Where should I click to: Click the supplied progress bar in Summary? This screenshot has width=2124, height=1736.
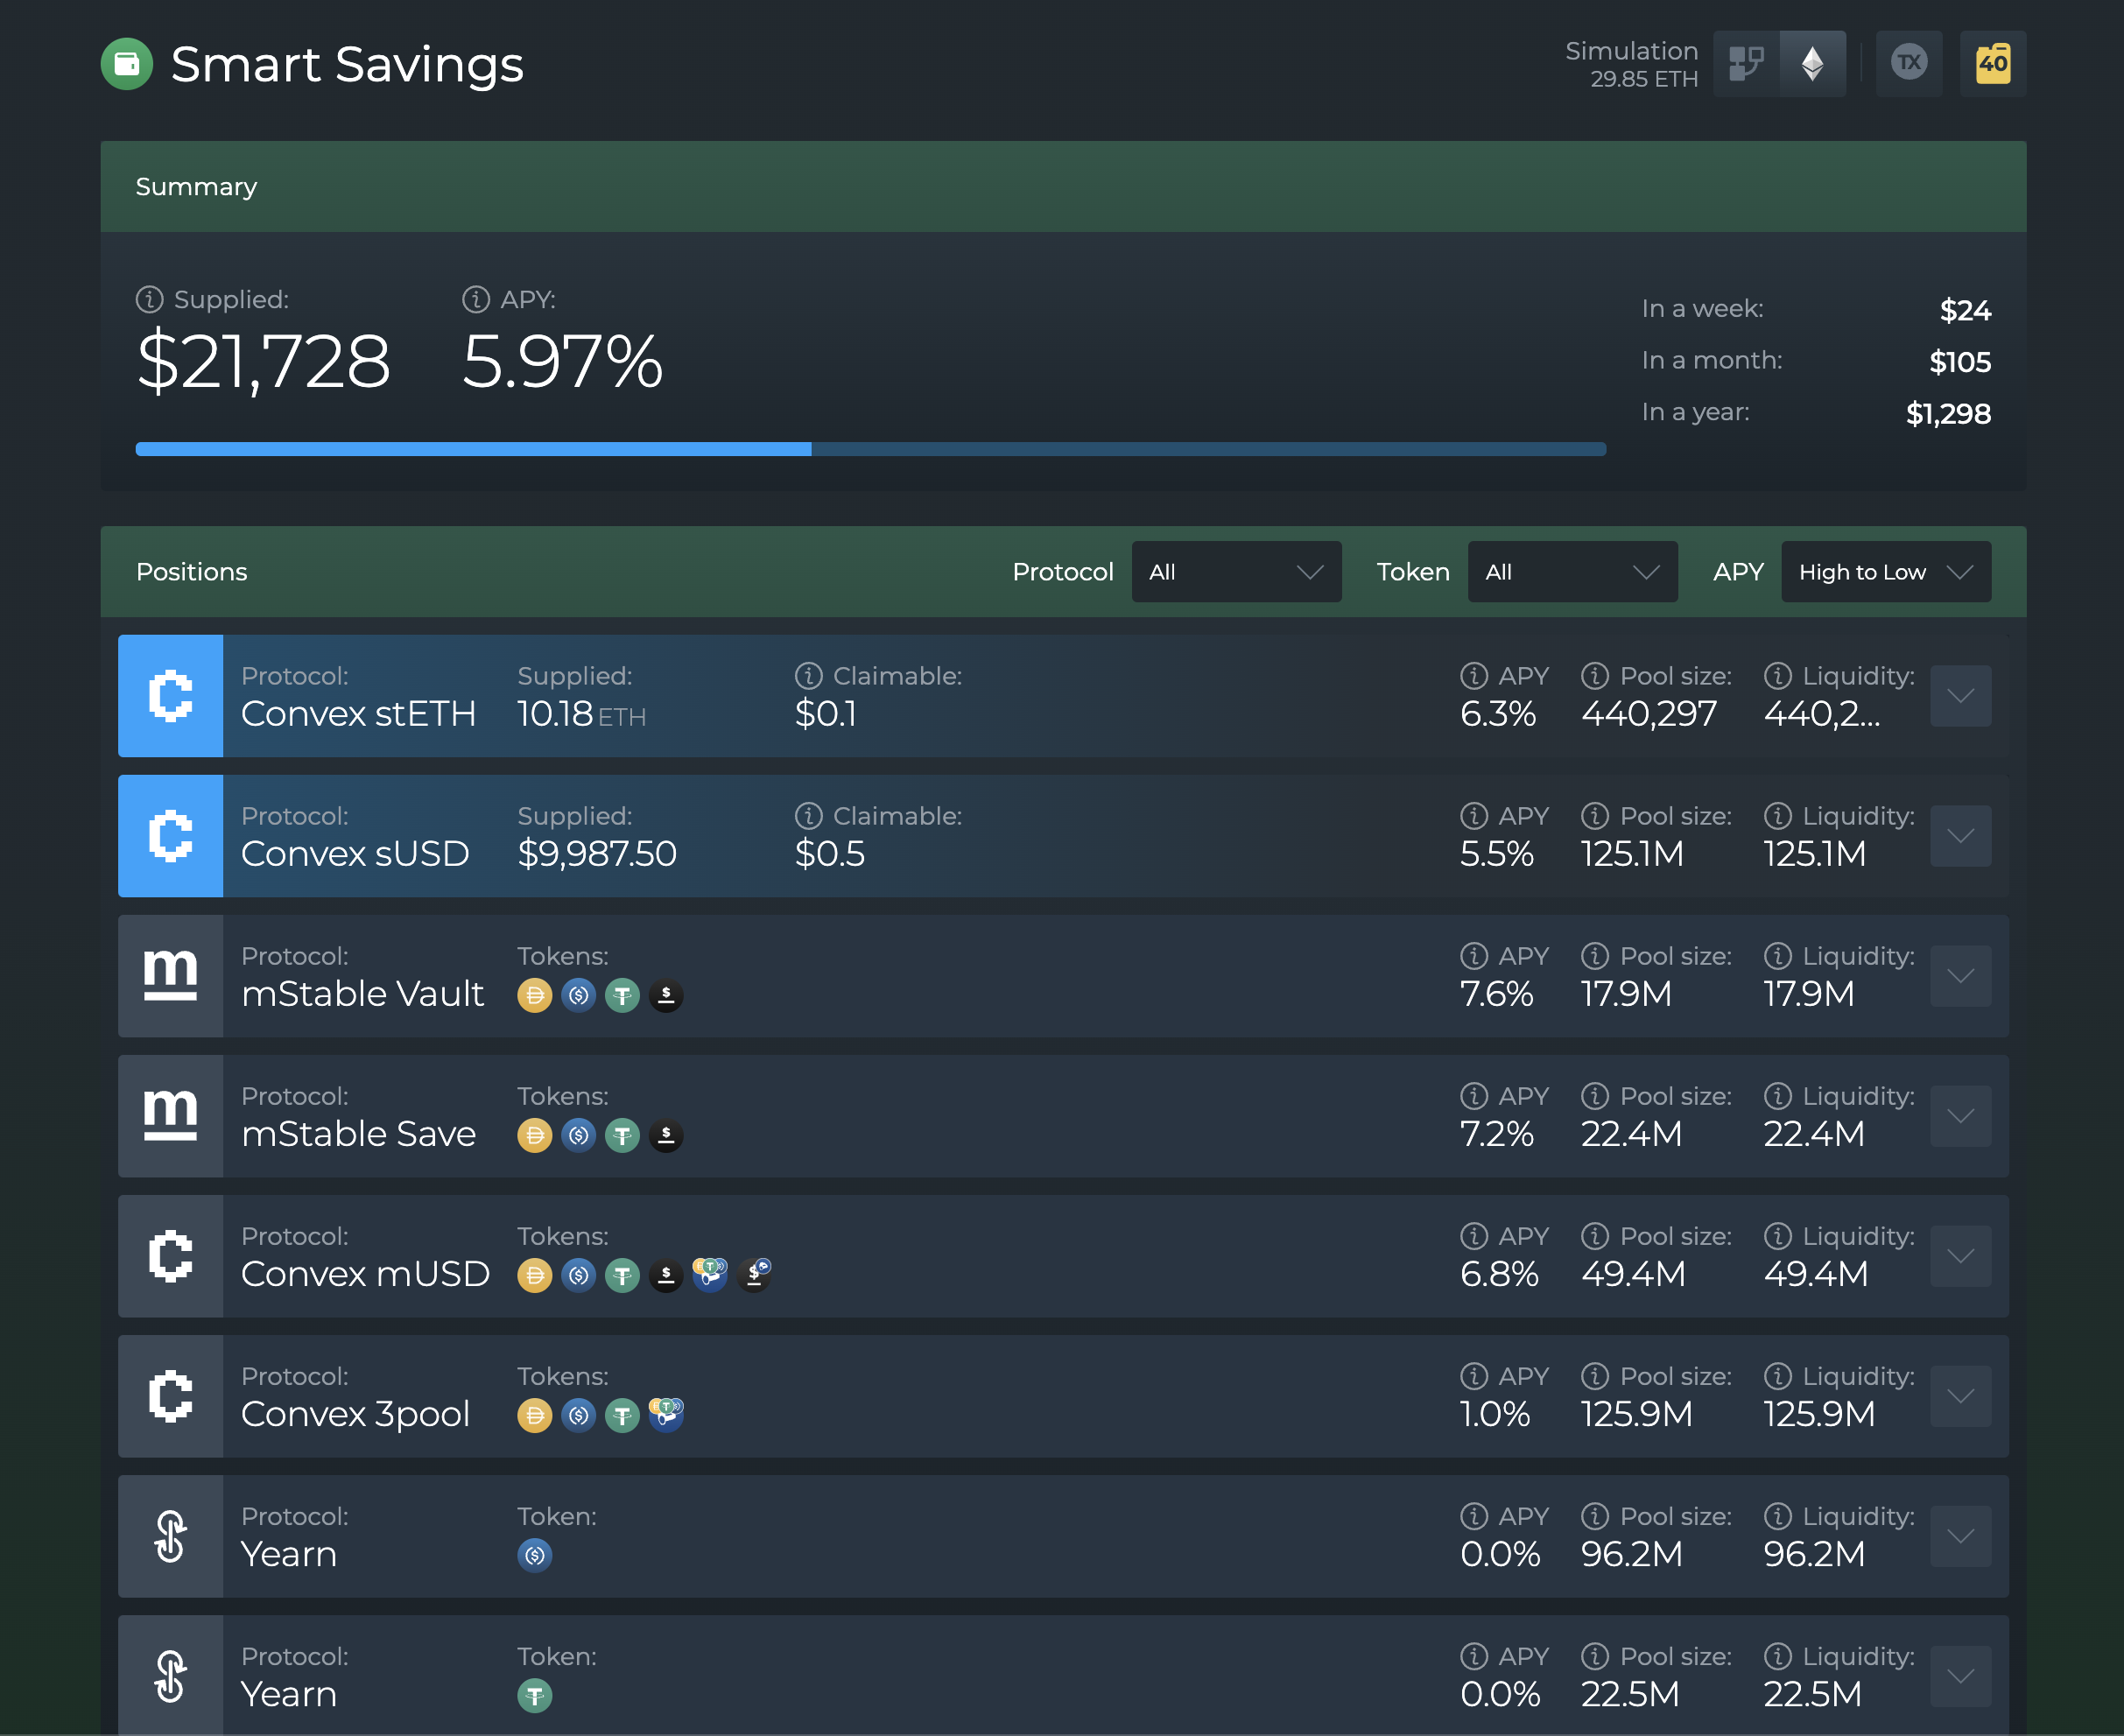point(871,449)
